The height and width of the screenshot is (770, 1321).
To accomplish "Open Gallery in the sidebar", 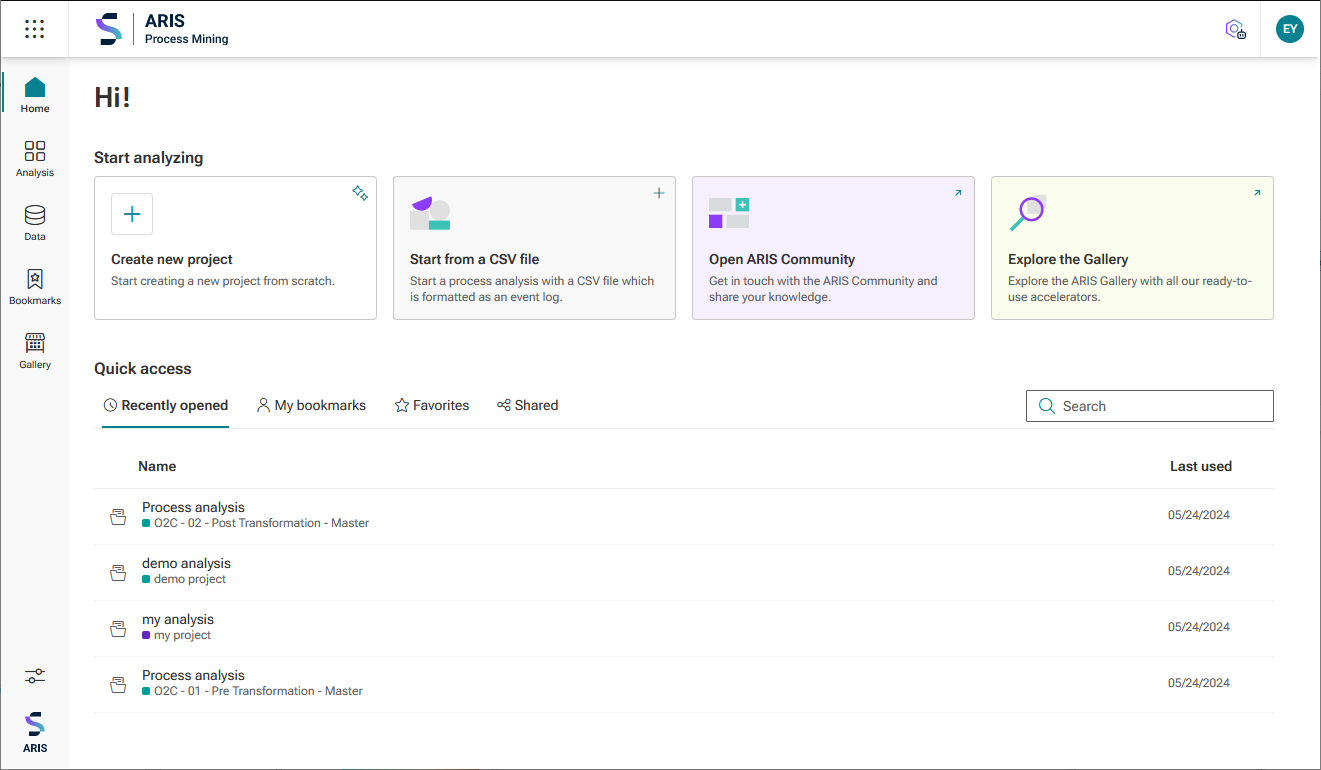I will coord(35,351).
